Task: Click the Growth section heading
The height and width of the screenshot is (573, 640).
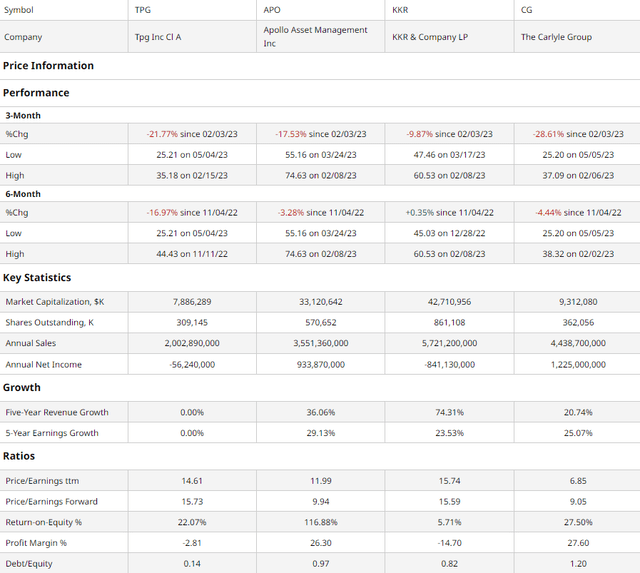Action: coord(22,387)
